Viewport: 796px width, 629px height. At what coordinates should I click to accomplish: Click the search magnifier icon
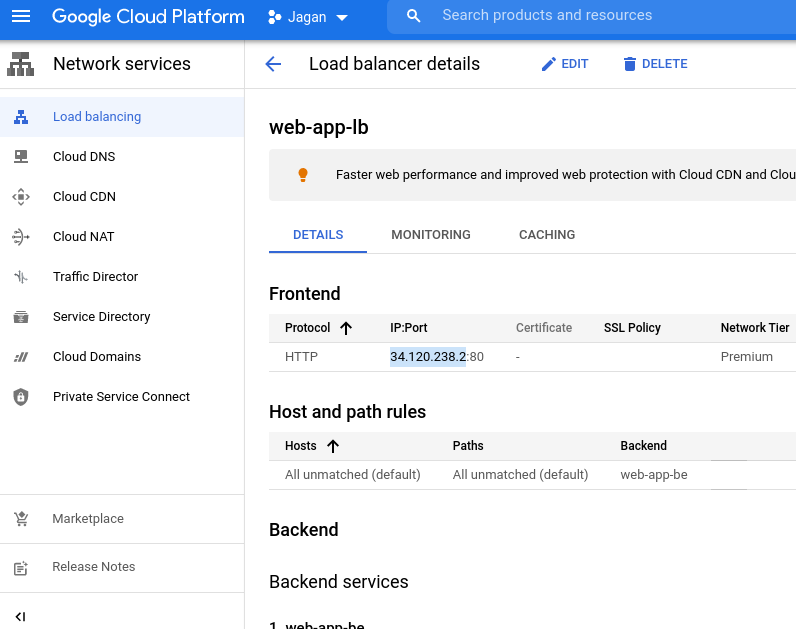click(414, 16)
